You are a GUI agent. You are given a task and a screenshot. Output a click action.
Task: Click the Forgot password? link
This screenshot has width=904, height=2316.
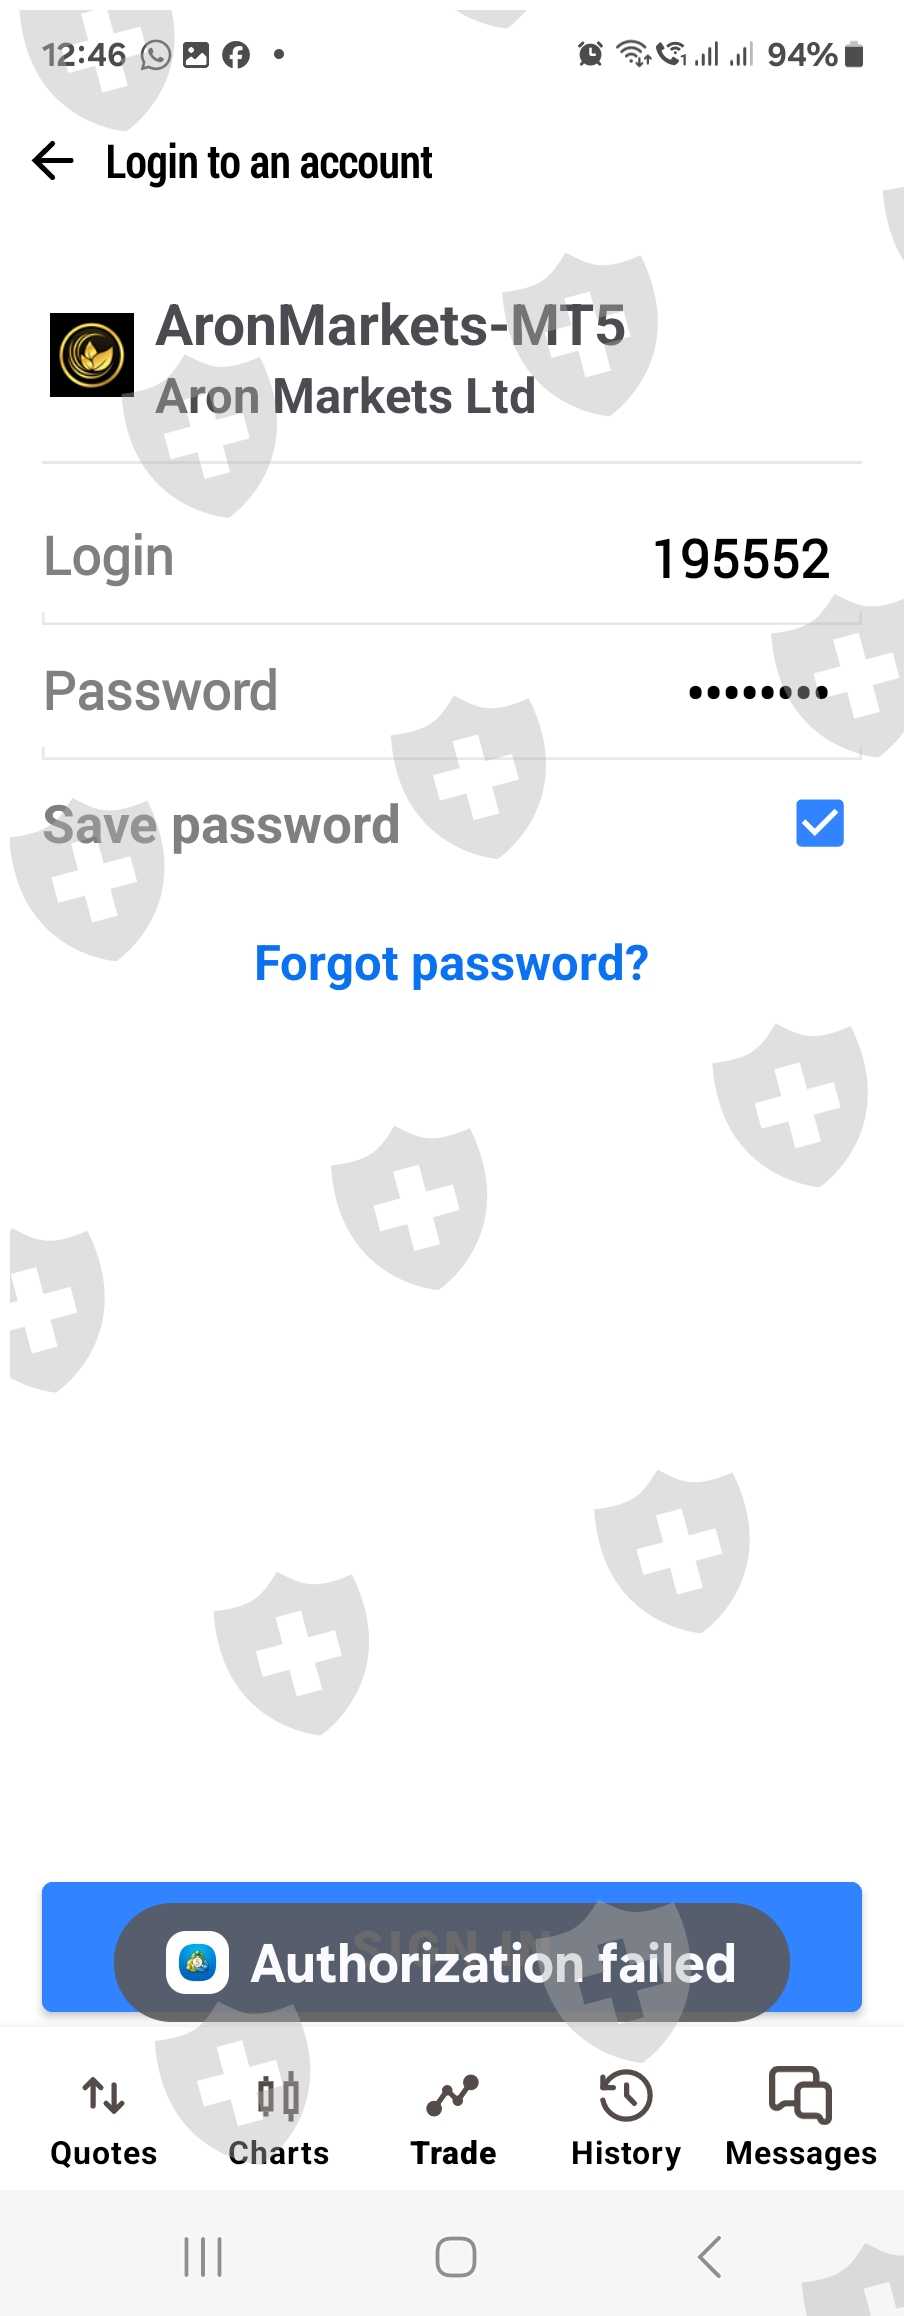(x=452, y=963)
